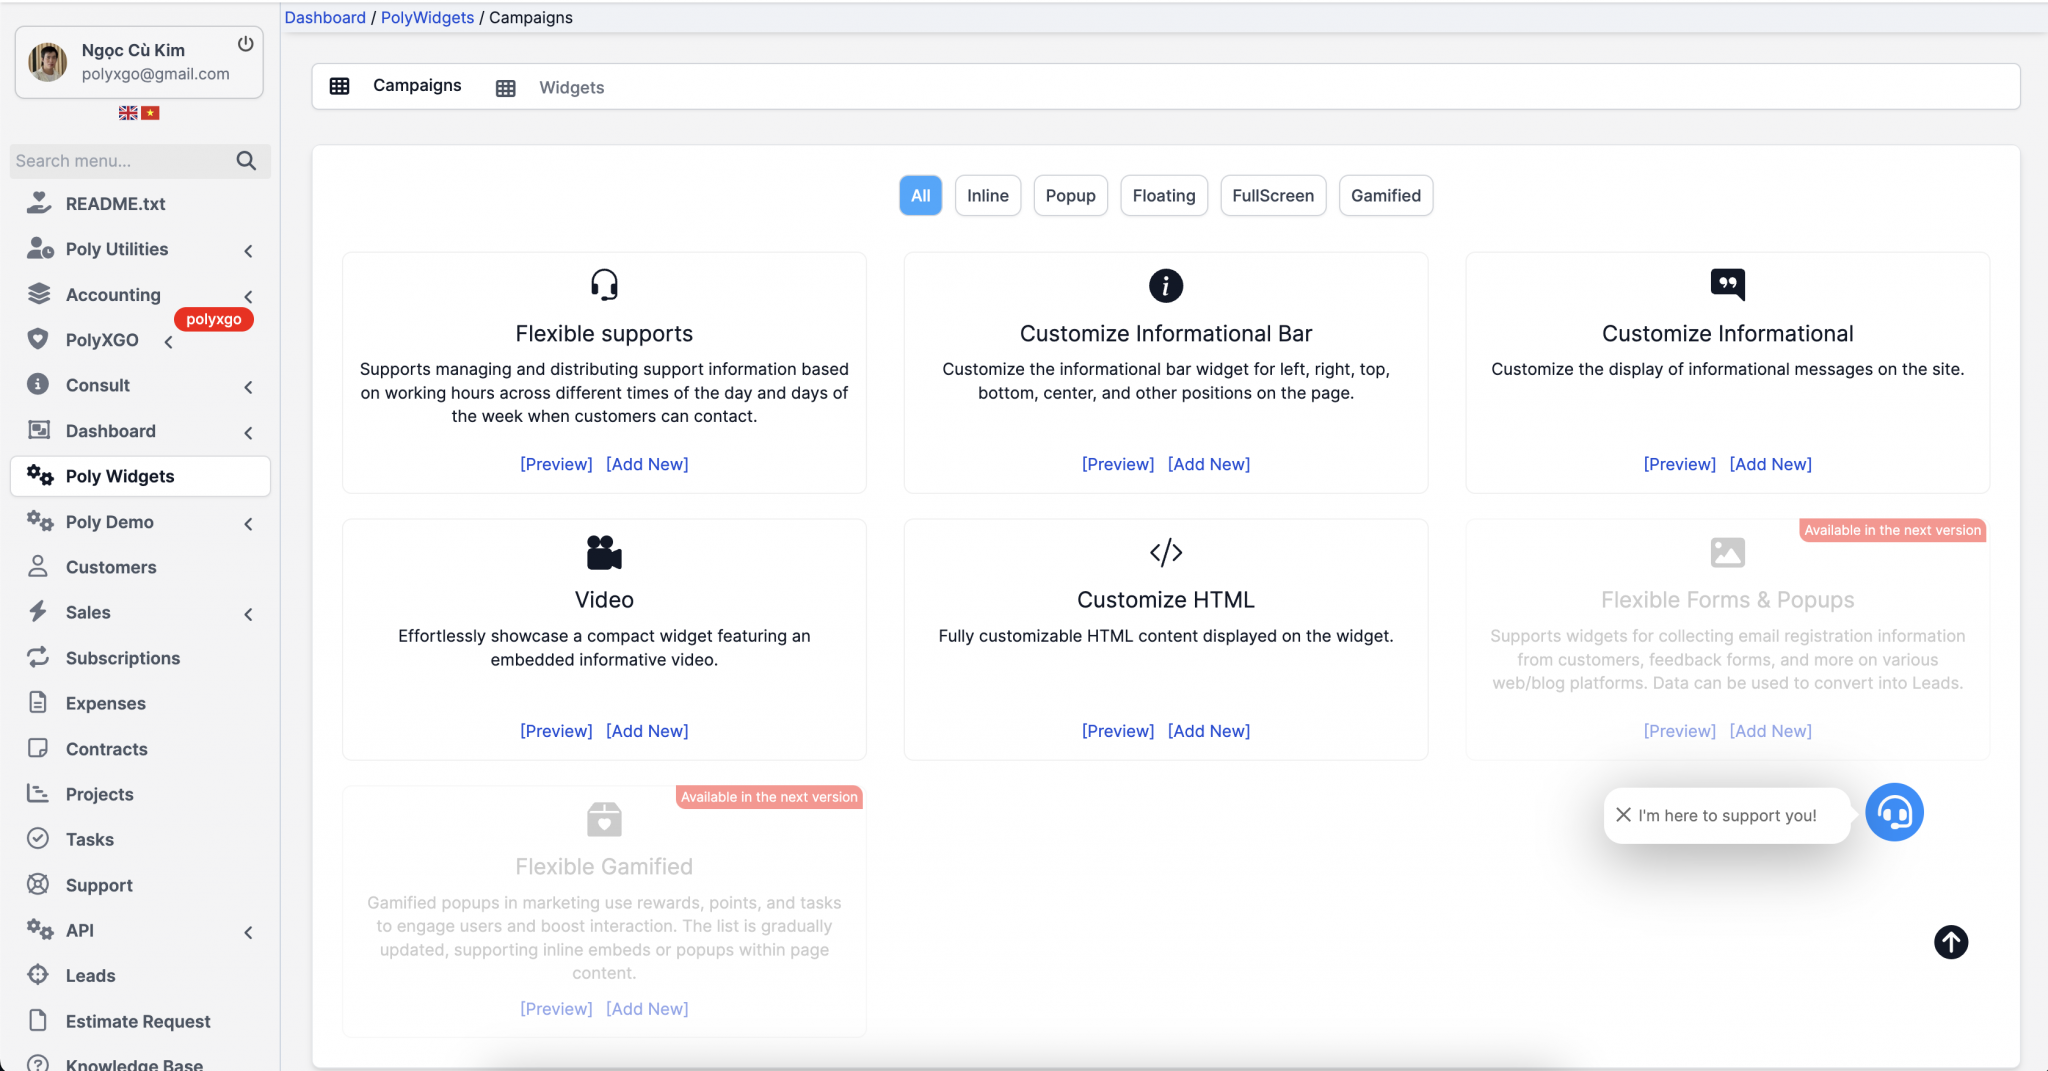The width and height of the screenshot is (2048, 1071).
Task: Enable the Gamified filter
Action: point(1386,195)
